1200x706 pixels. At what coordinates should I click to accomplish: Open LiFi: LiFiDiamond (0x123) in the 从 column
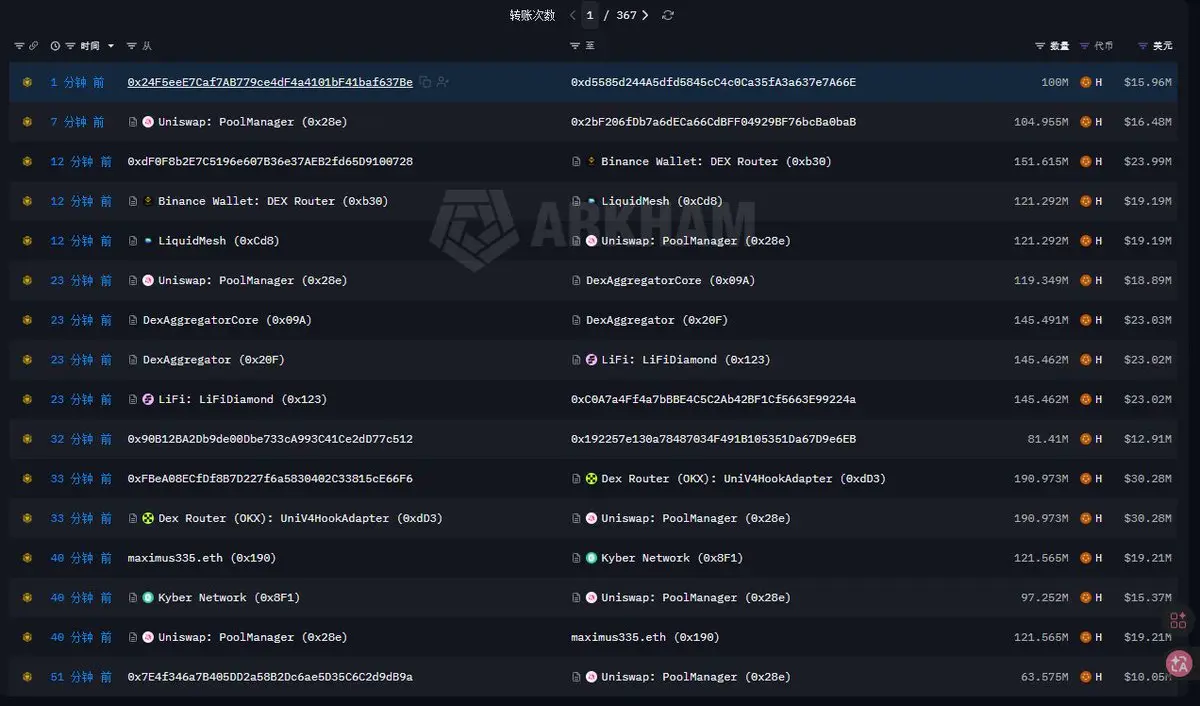tap(242, 399)
